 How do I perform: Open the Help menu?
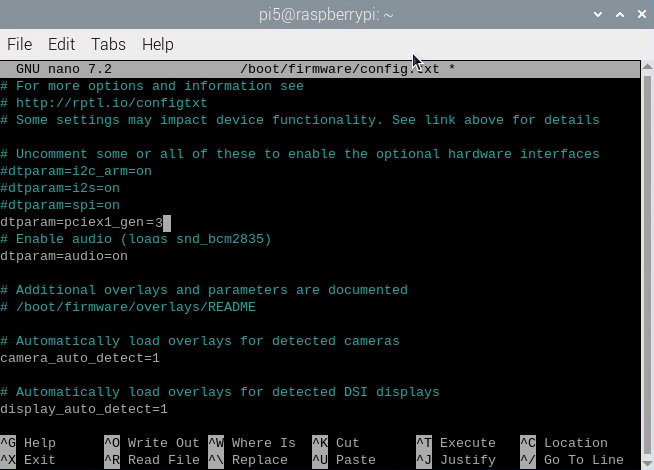click(x=158, y=44)
